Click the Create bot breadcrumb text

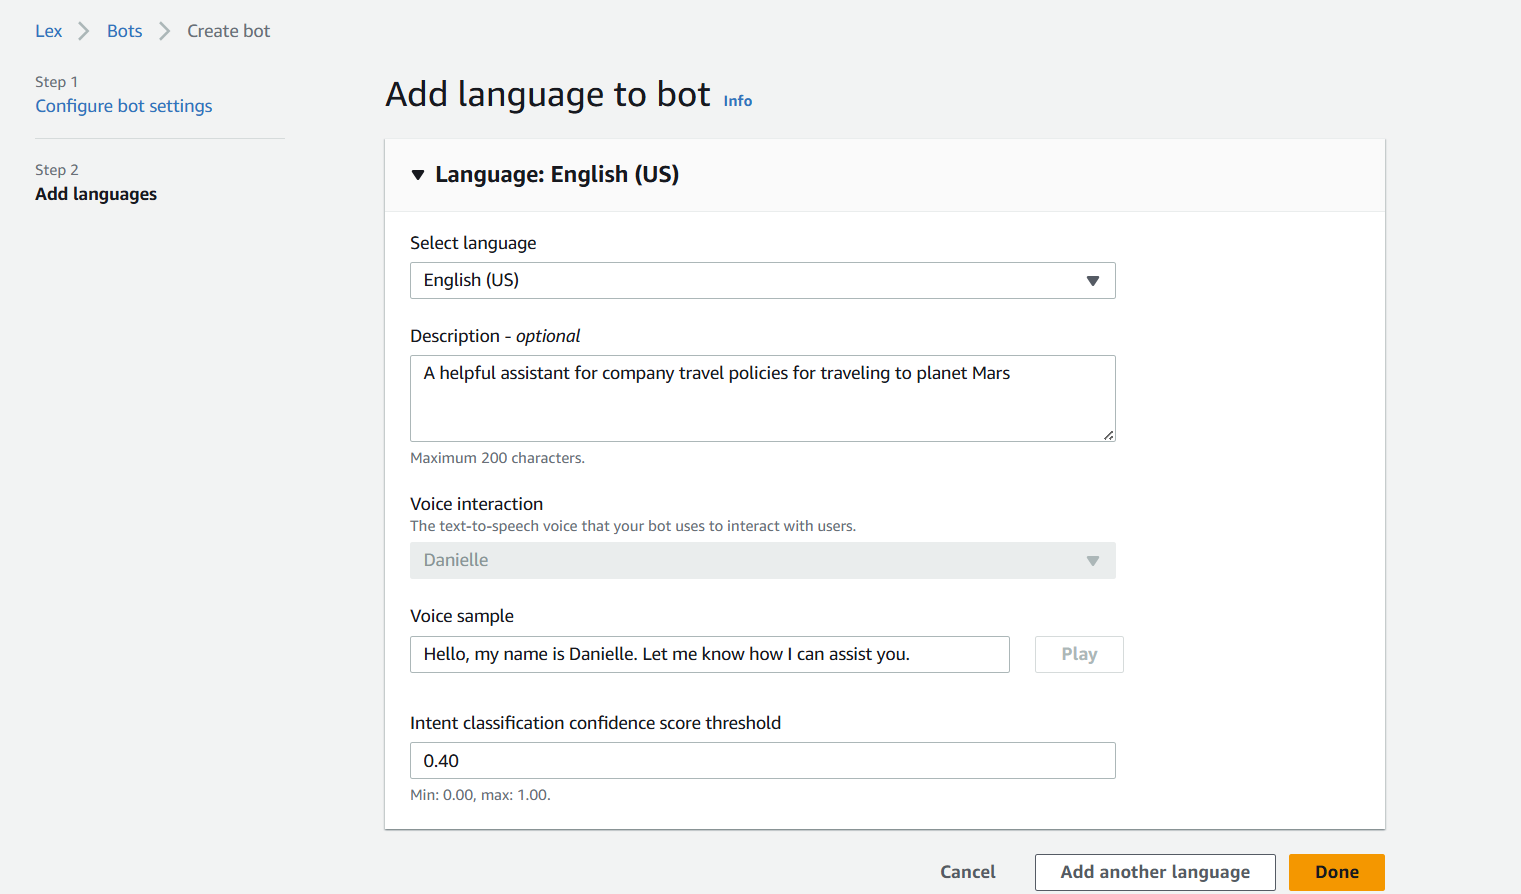(x=228, y=31)
